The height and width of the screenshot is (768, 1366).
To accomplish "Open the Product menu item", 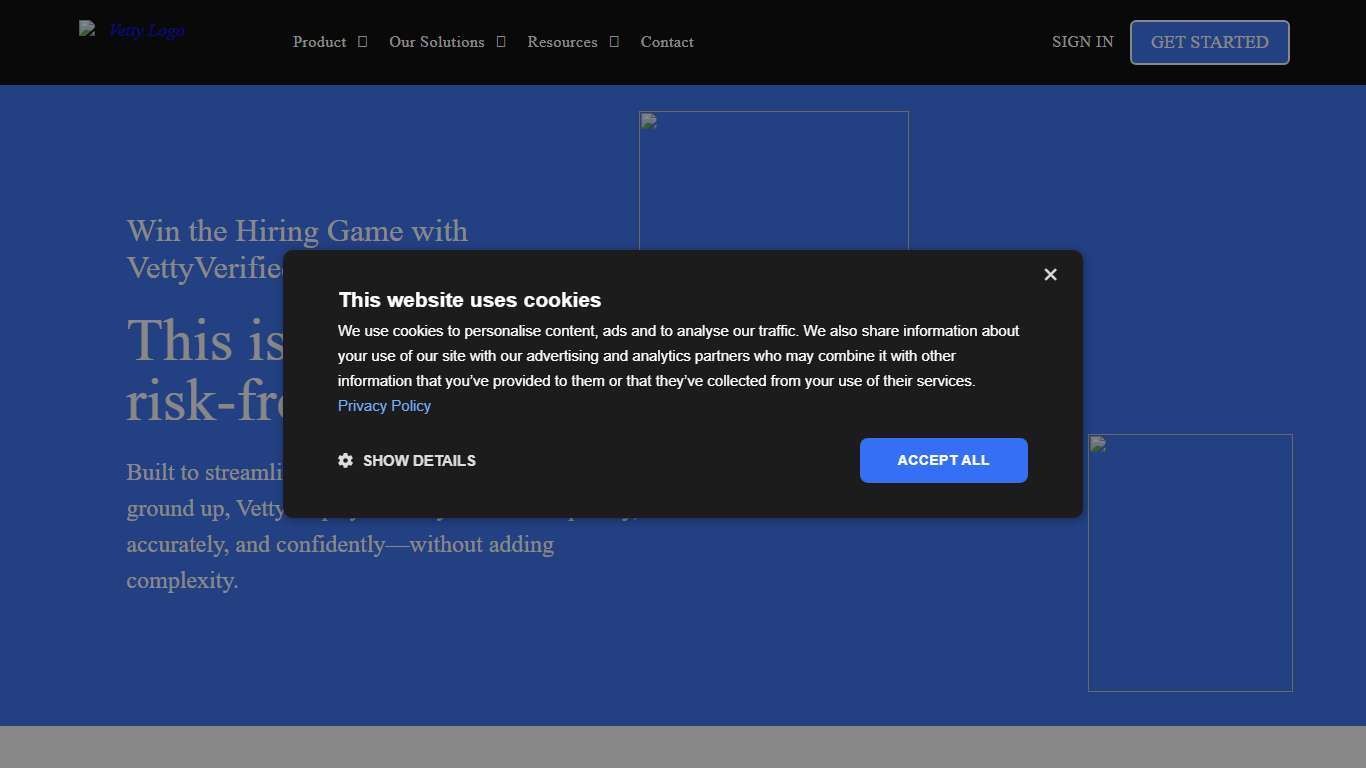I will coord(319,42).
